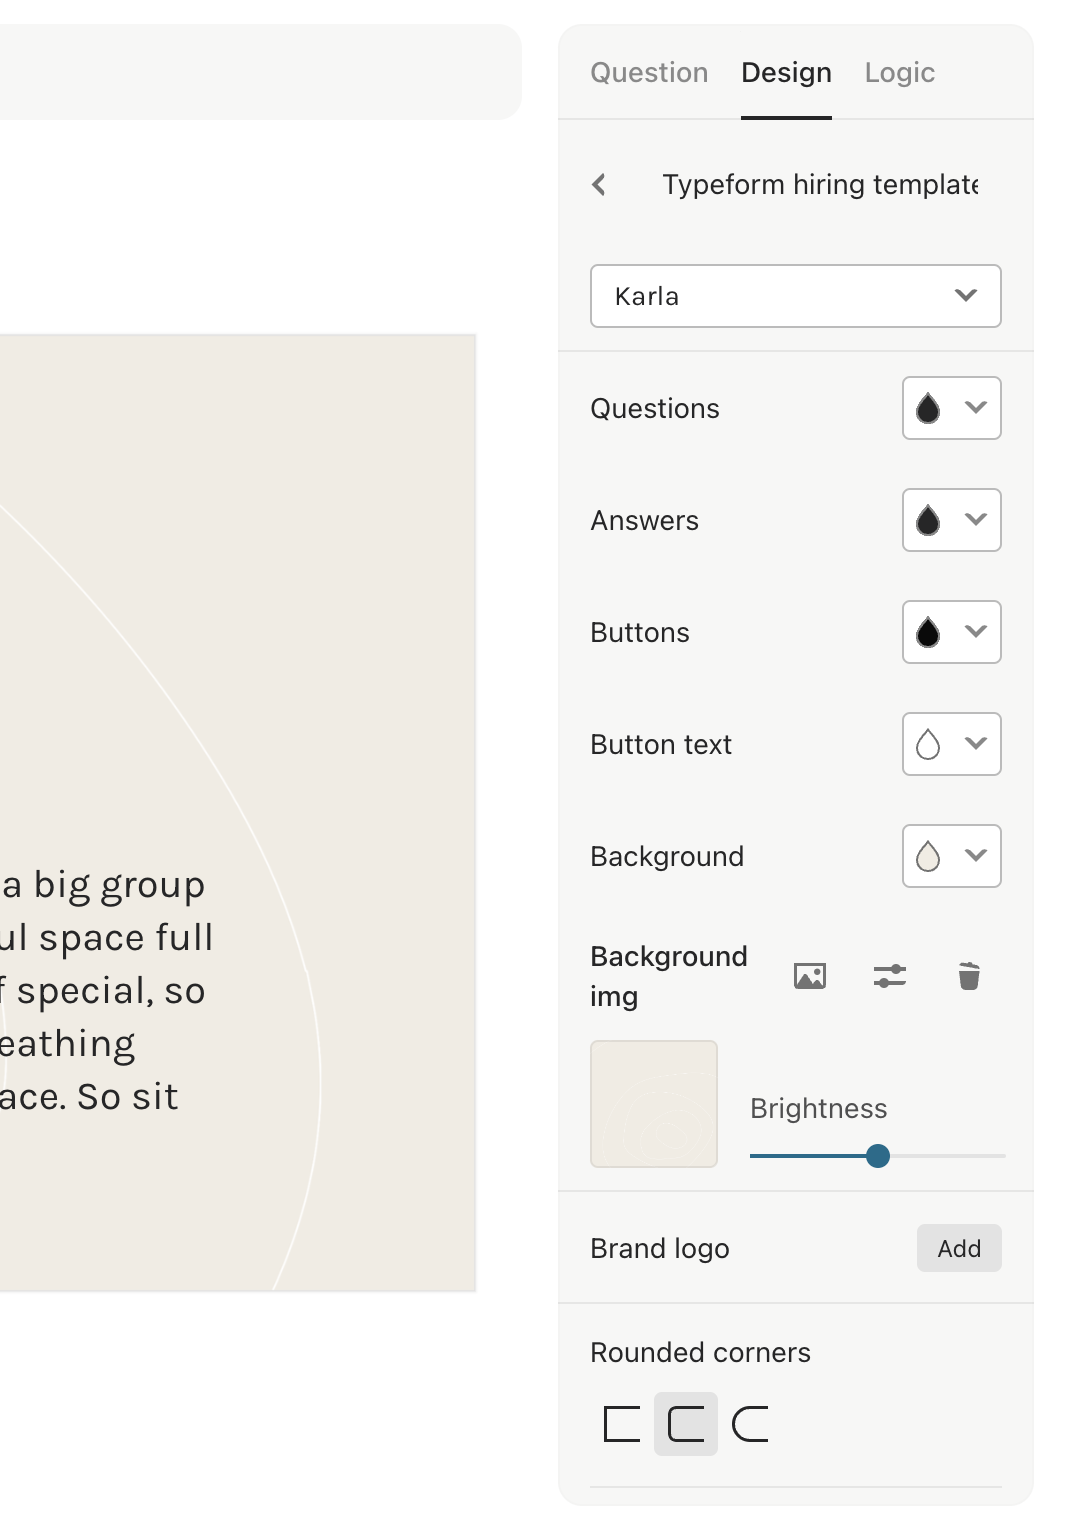This screenshot has width=1066, height=1538.
Task: Open Background color dropdown
Action: [x=952, y=856]
